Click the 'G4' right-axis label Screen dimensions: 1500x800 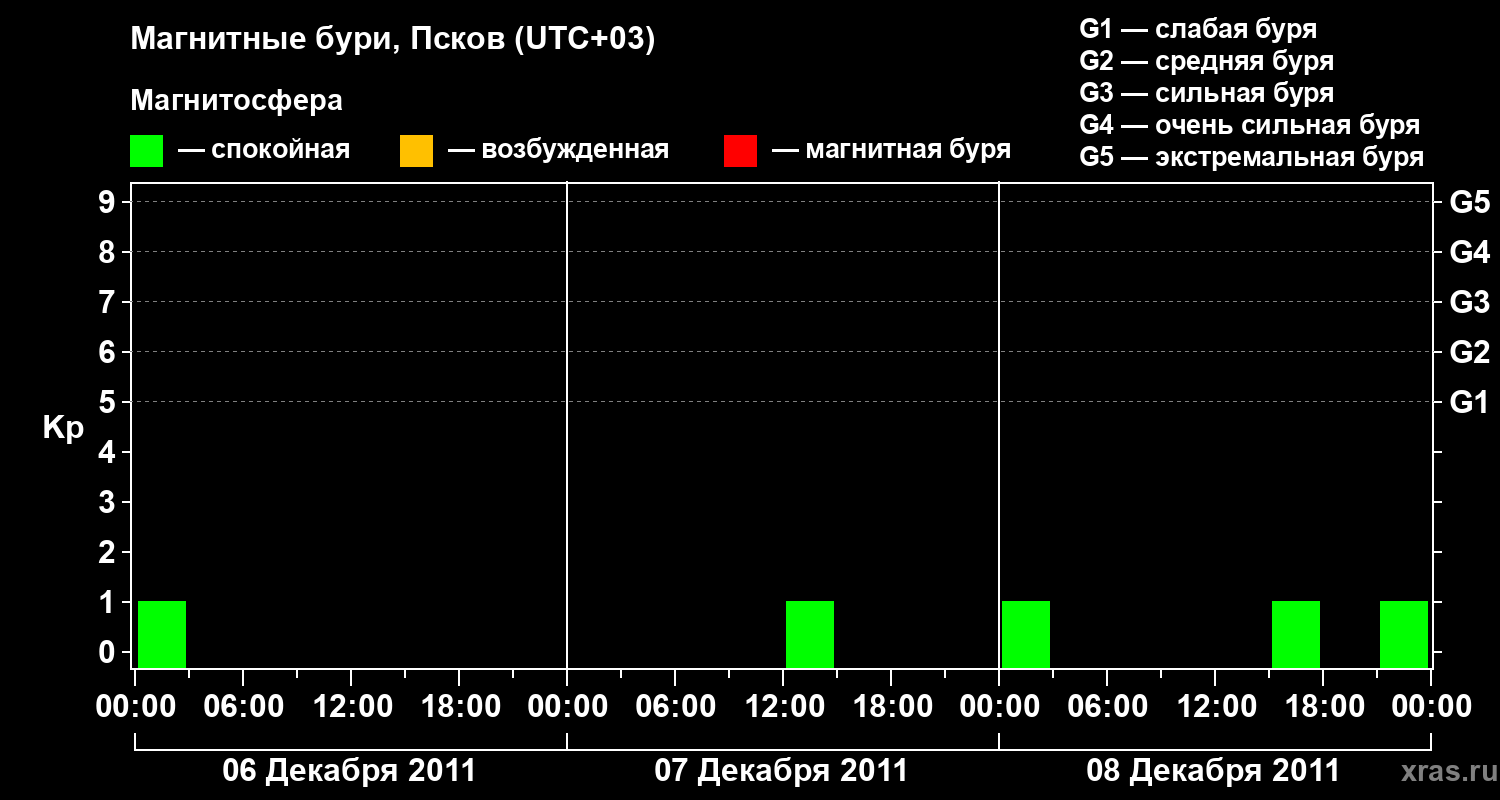tap(1470, 252)
